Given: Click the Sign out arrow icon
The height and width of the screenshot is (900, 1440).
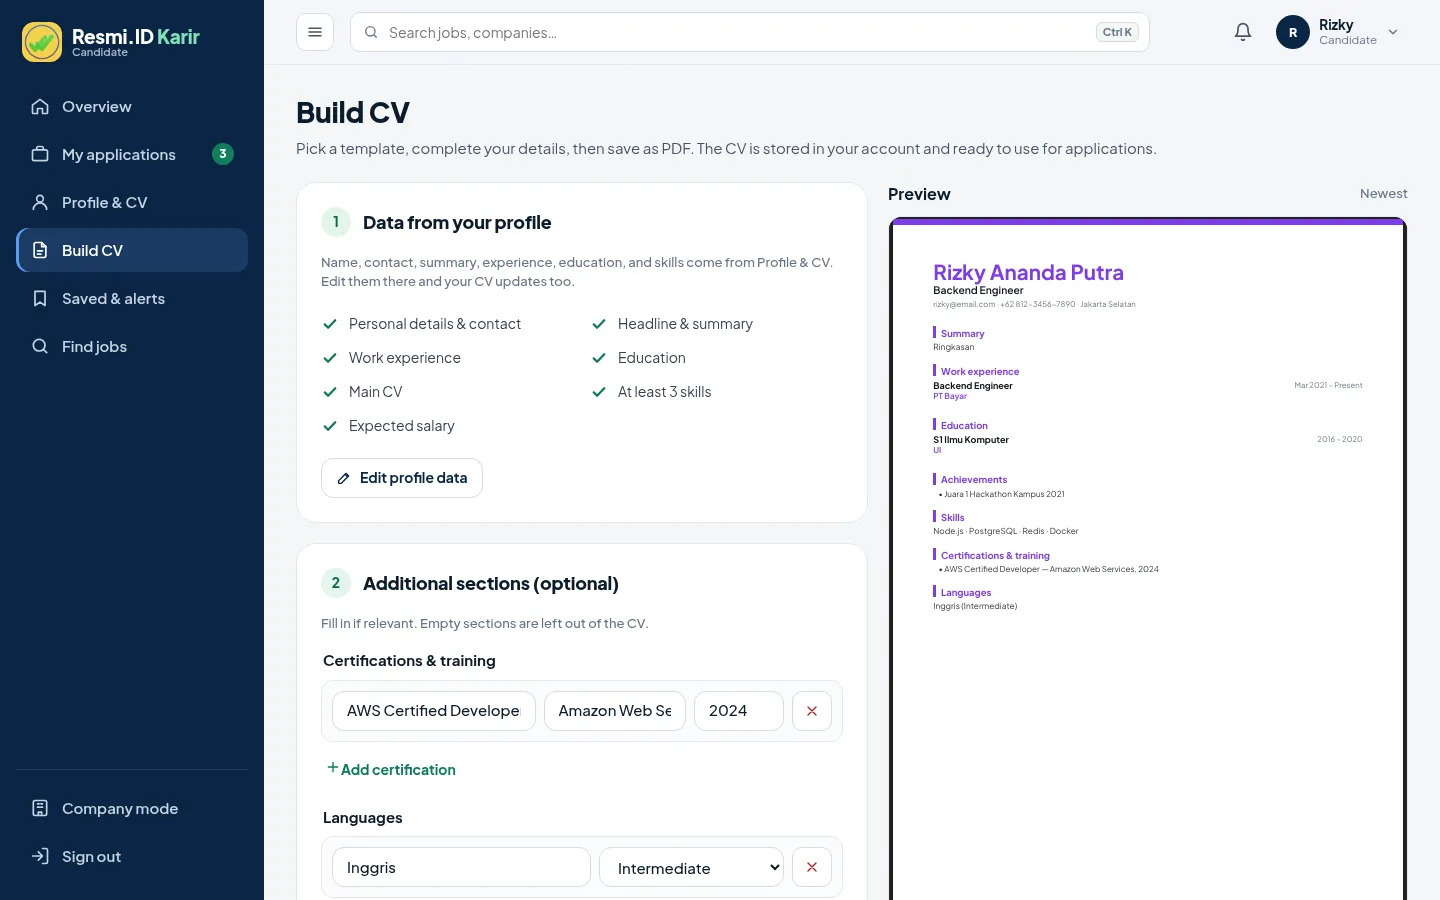Looking at the screenshot, I should (40, 856).
